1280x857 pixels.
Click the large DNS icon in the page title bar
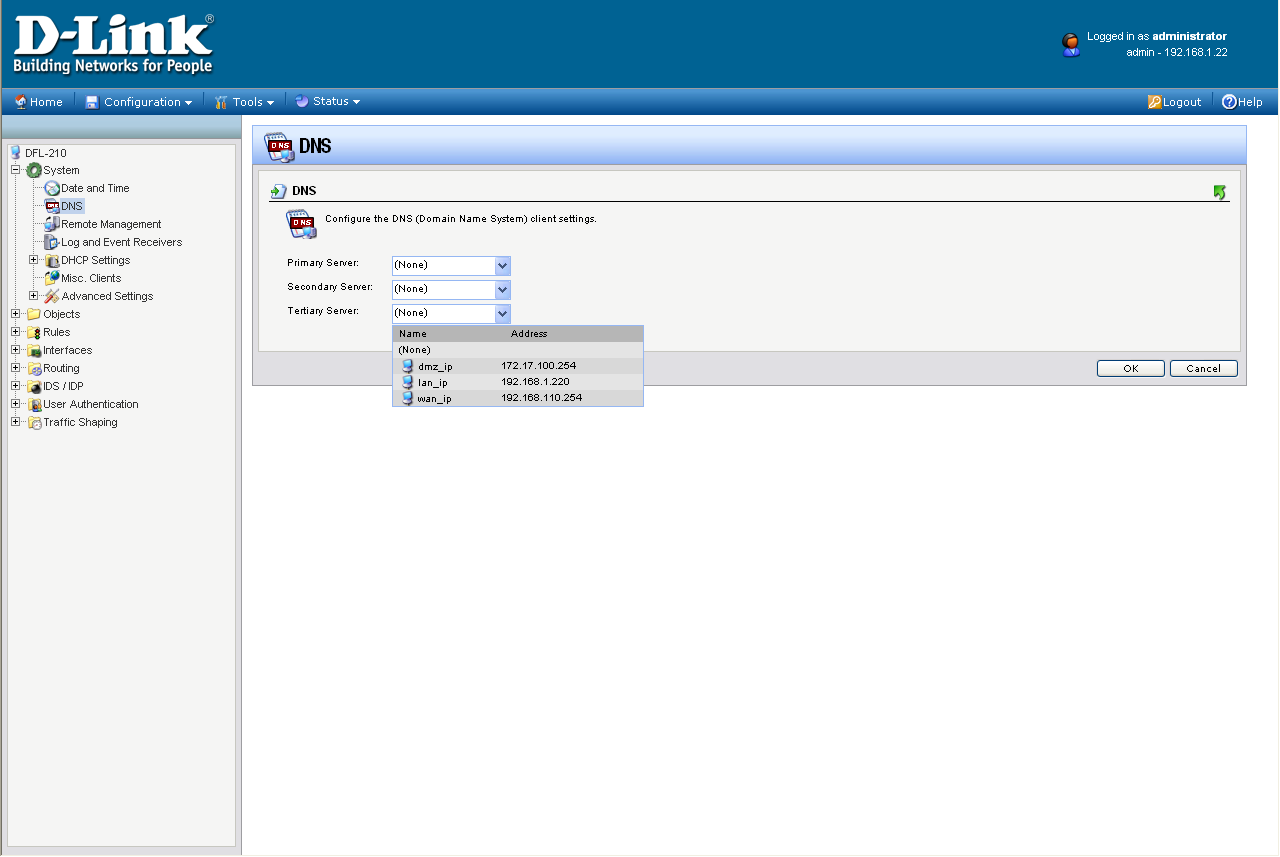click(279, 146)
